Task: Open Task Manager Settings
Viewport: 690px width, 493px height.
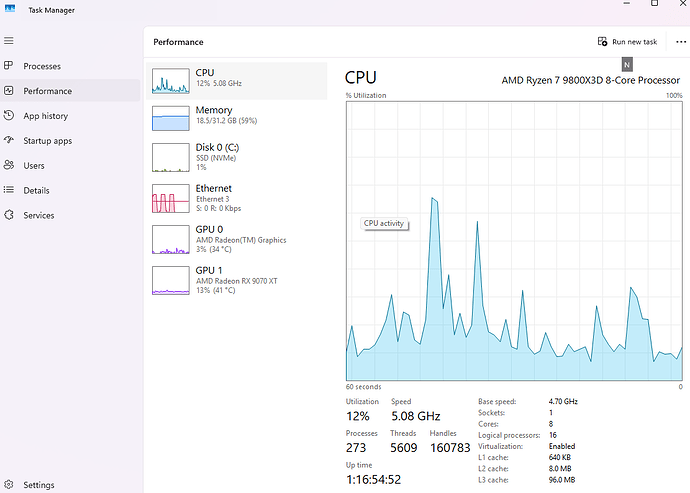Action: point(38,485)
